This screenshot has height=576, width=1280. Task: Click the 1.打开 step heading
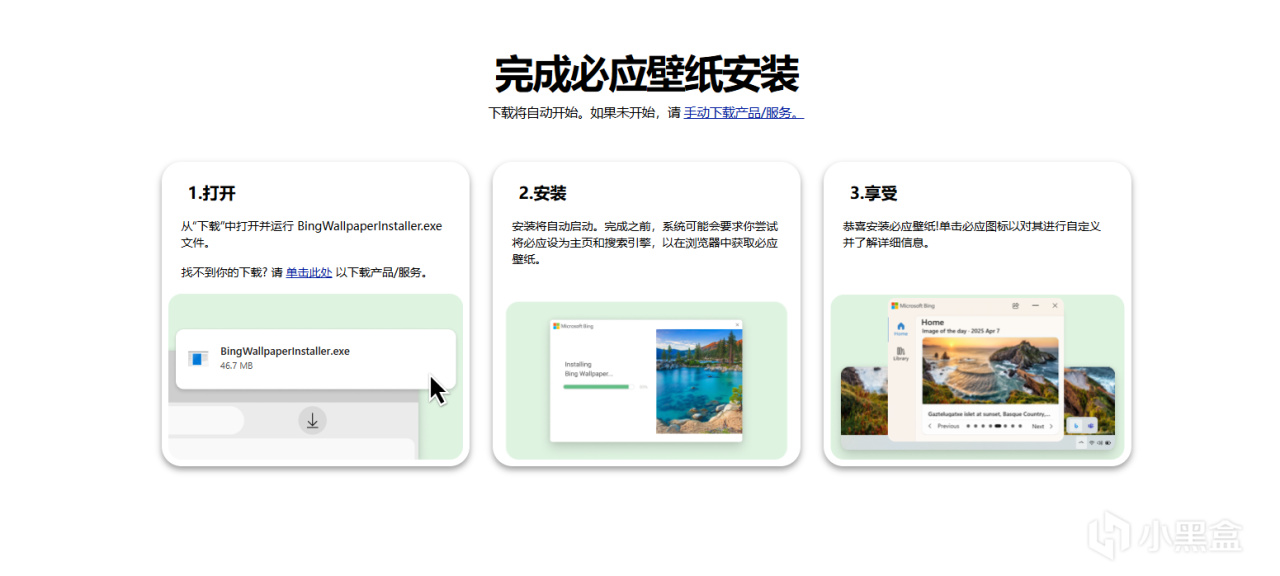(x=212, y=193)
